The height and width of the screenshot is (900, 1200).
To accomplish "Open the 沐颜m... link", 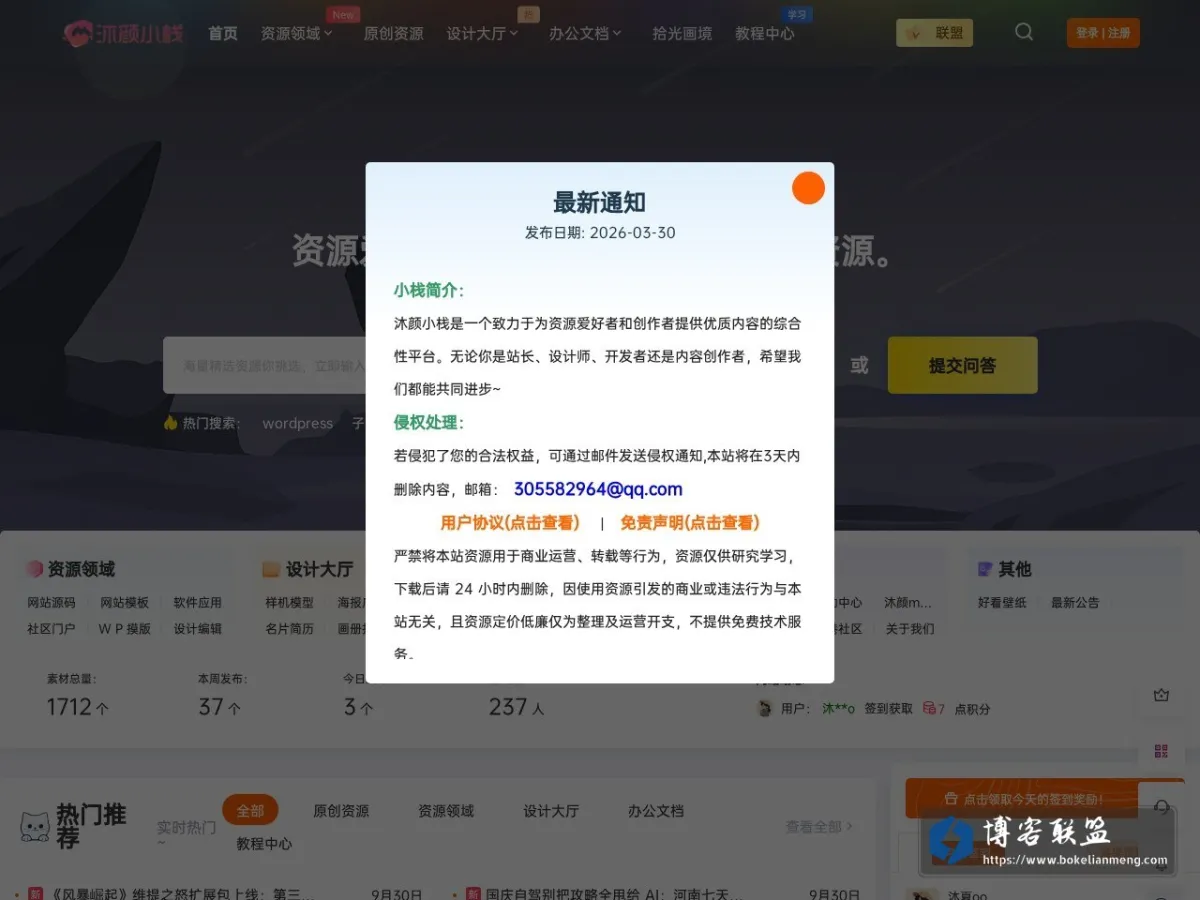I will coord(908,602).
